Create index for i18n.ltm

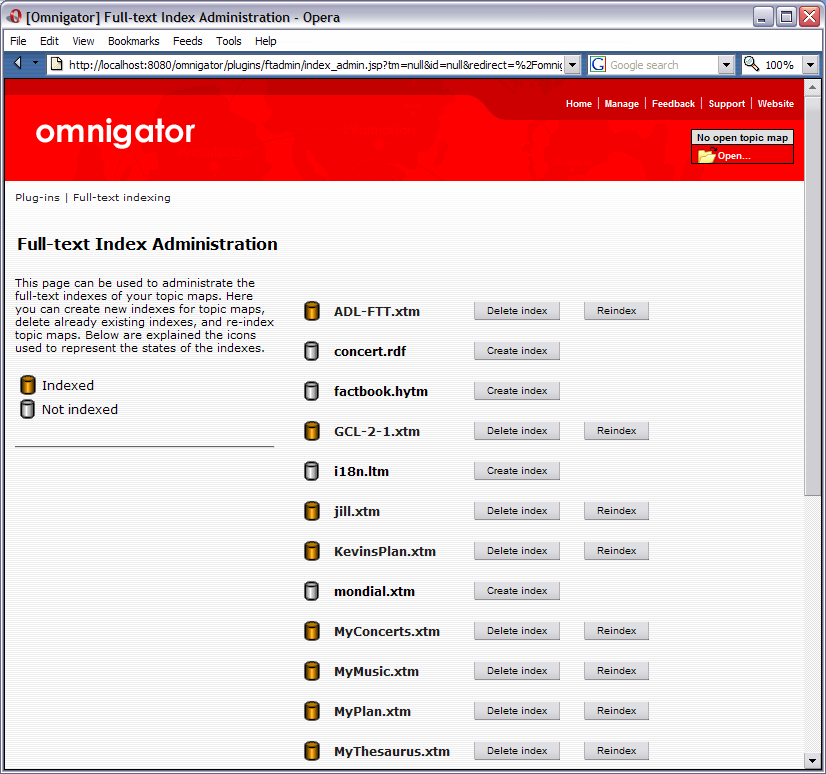tap(516, 471)
